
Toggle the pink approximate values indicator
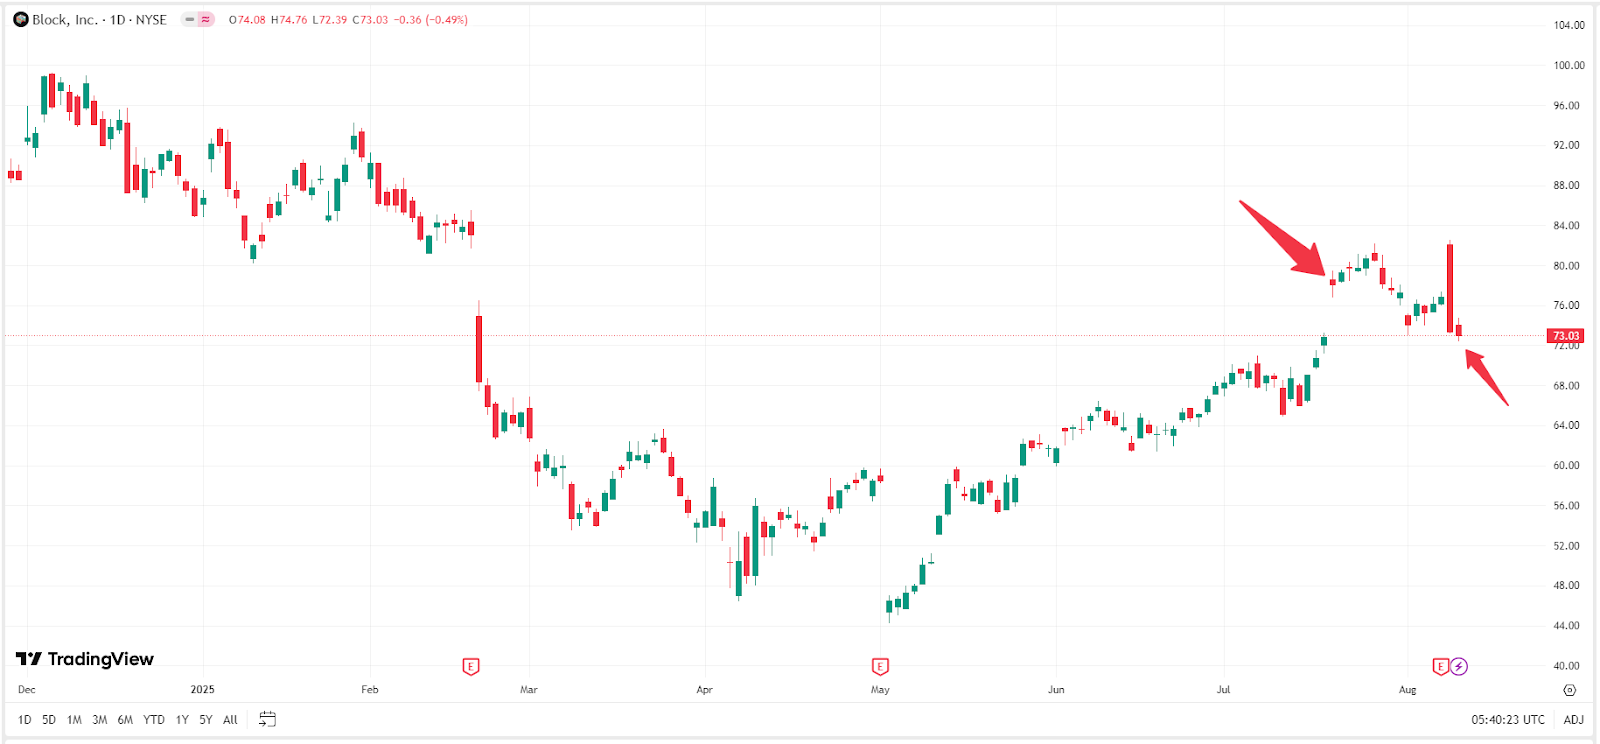(x=207, y=18)
